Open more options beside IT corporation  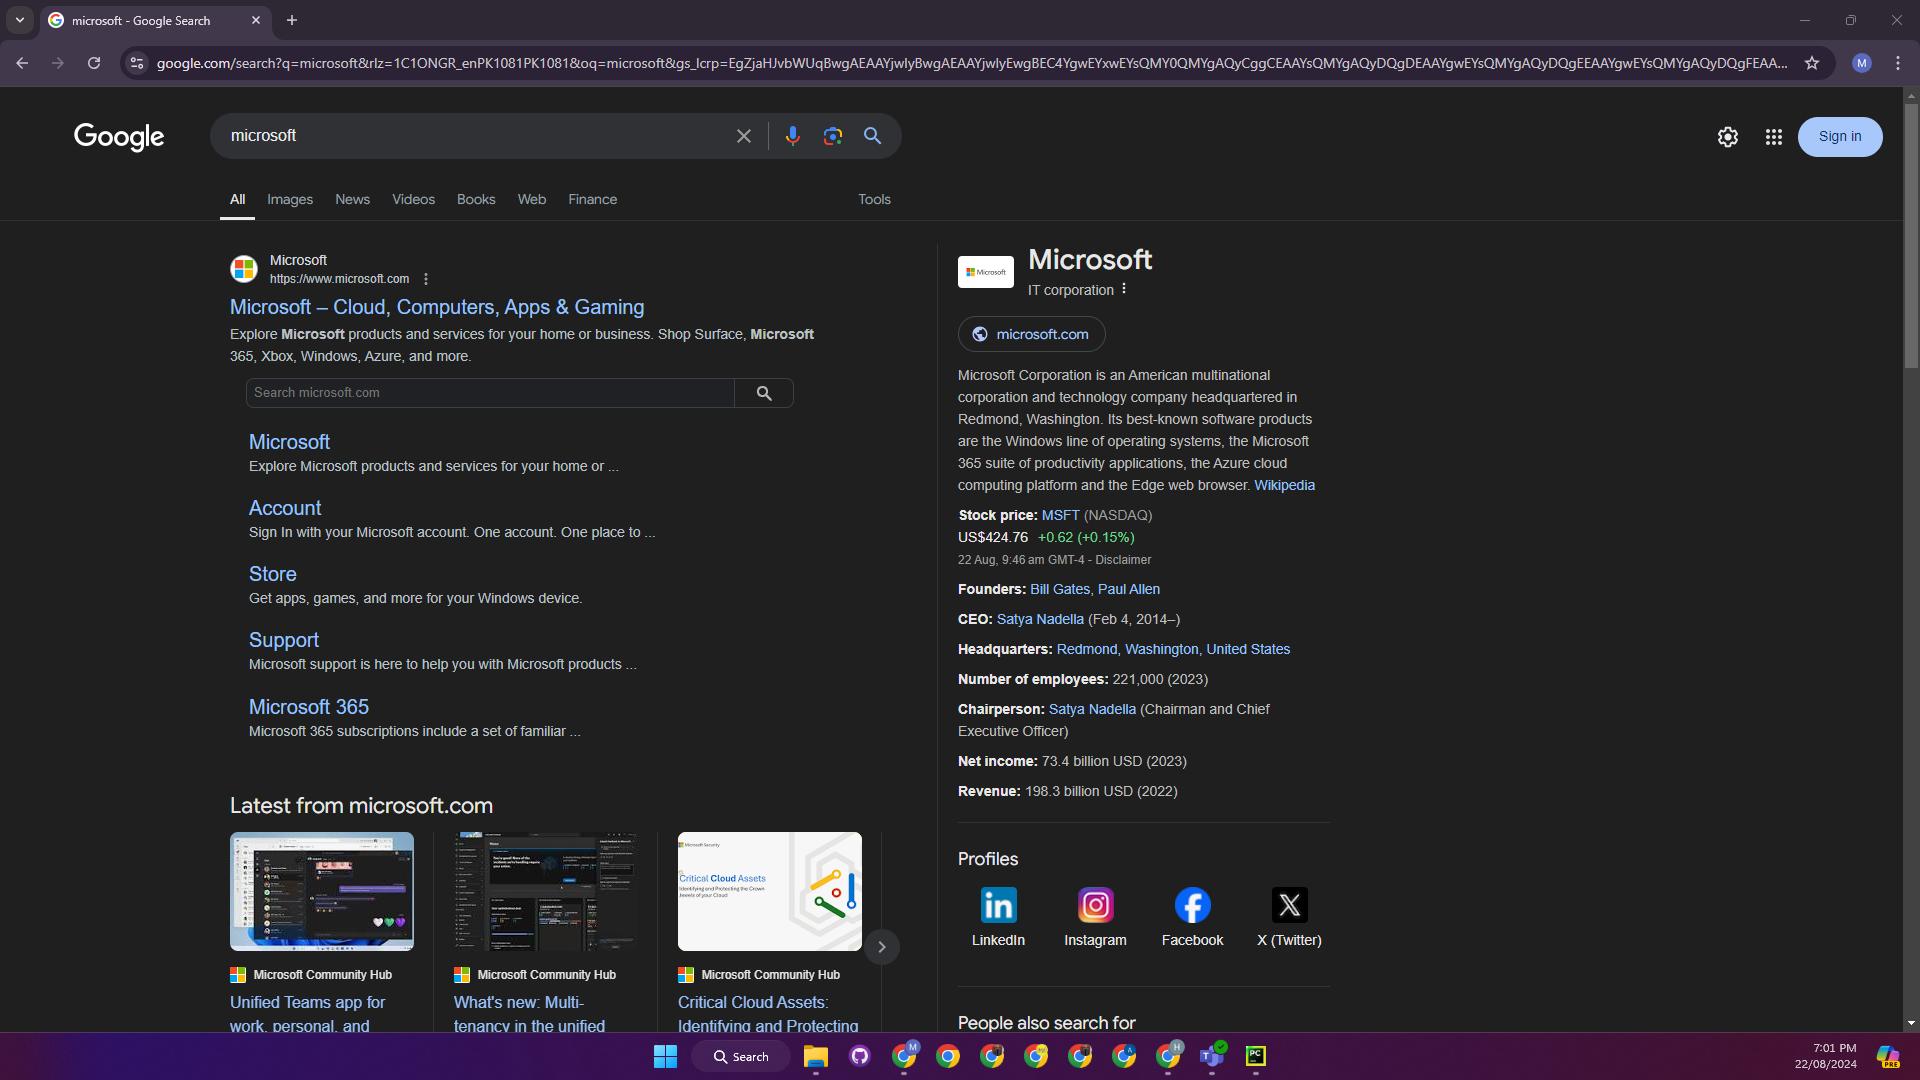[x=1124, y=289]
